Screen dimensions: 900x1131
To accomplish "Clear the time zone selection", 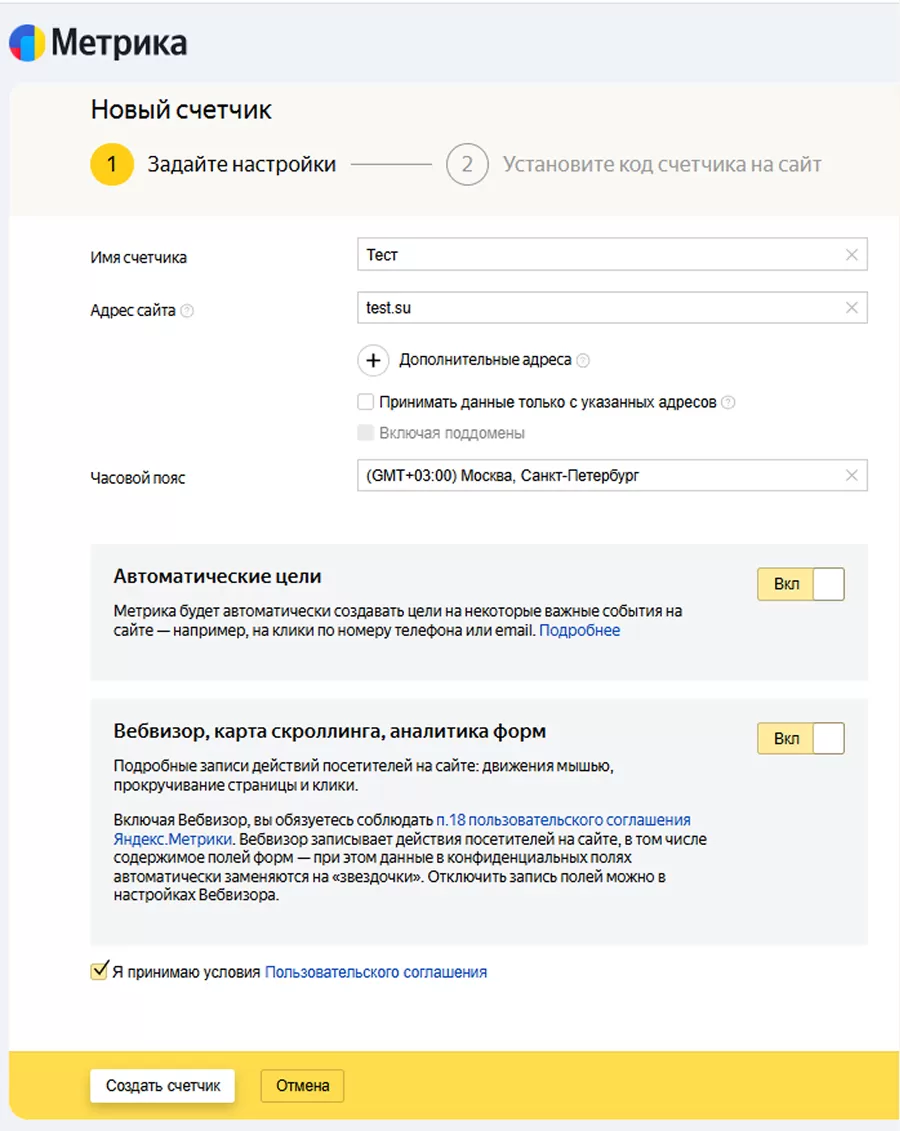I will [852, 476].
